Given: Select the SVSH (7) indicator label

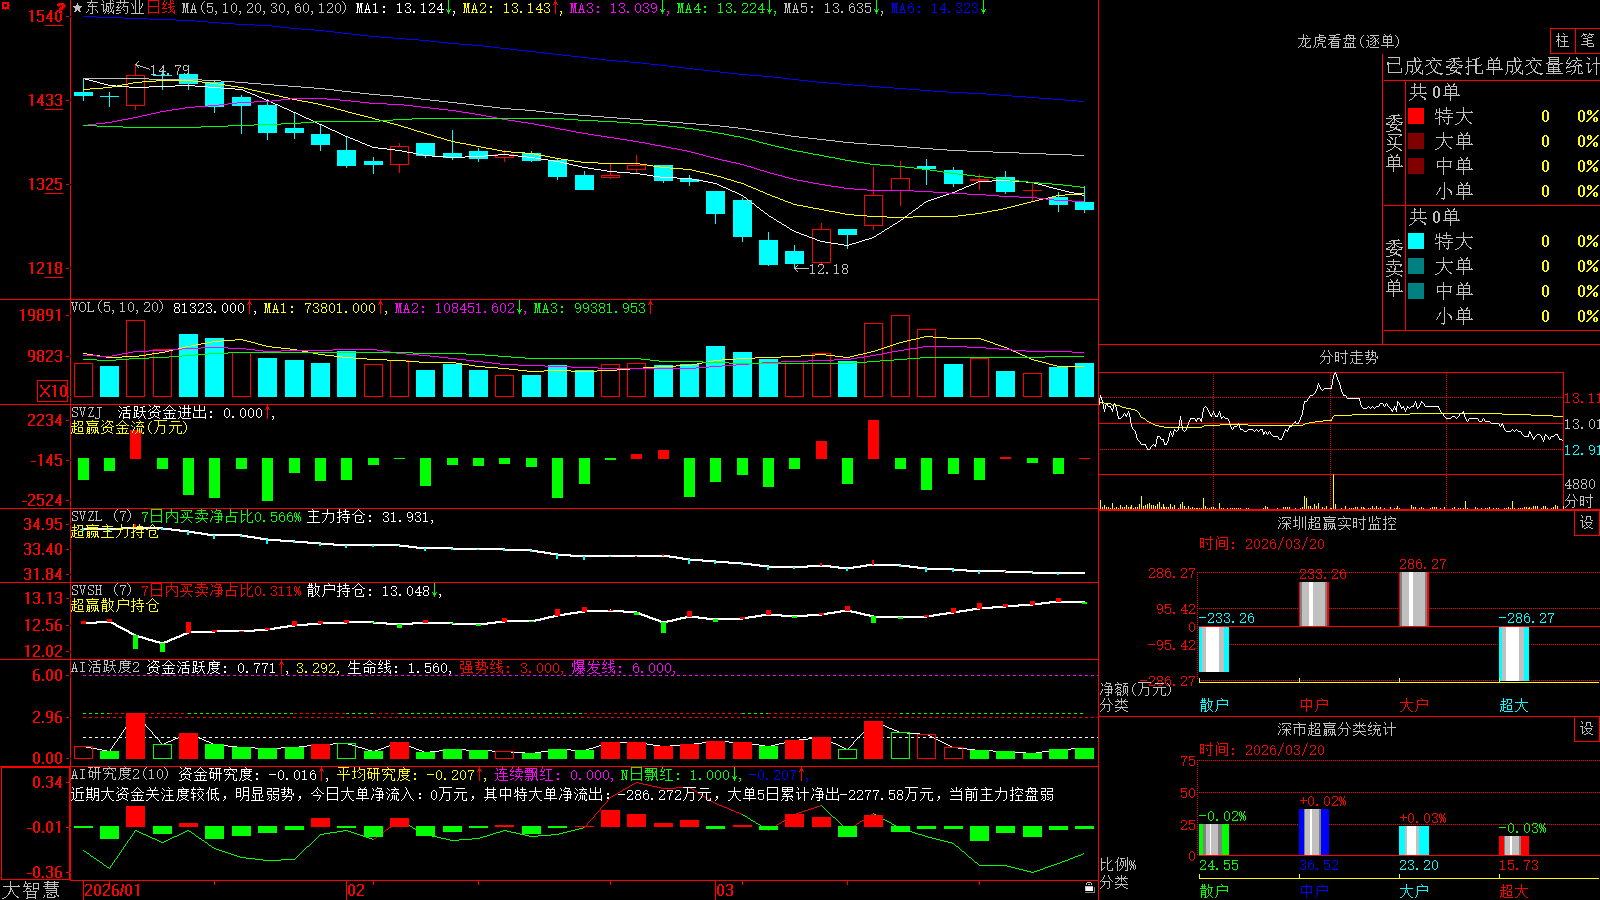Looking at the screenshot, I should click(101, 591).
